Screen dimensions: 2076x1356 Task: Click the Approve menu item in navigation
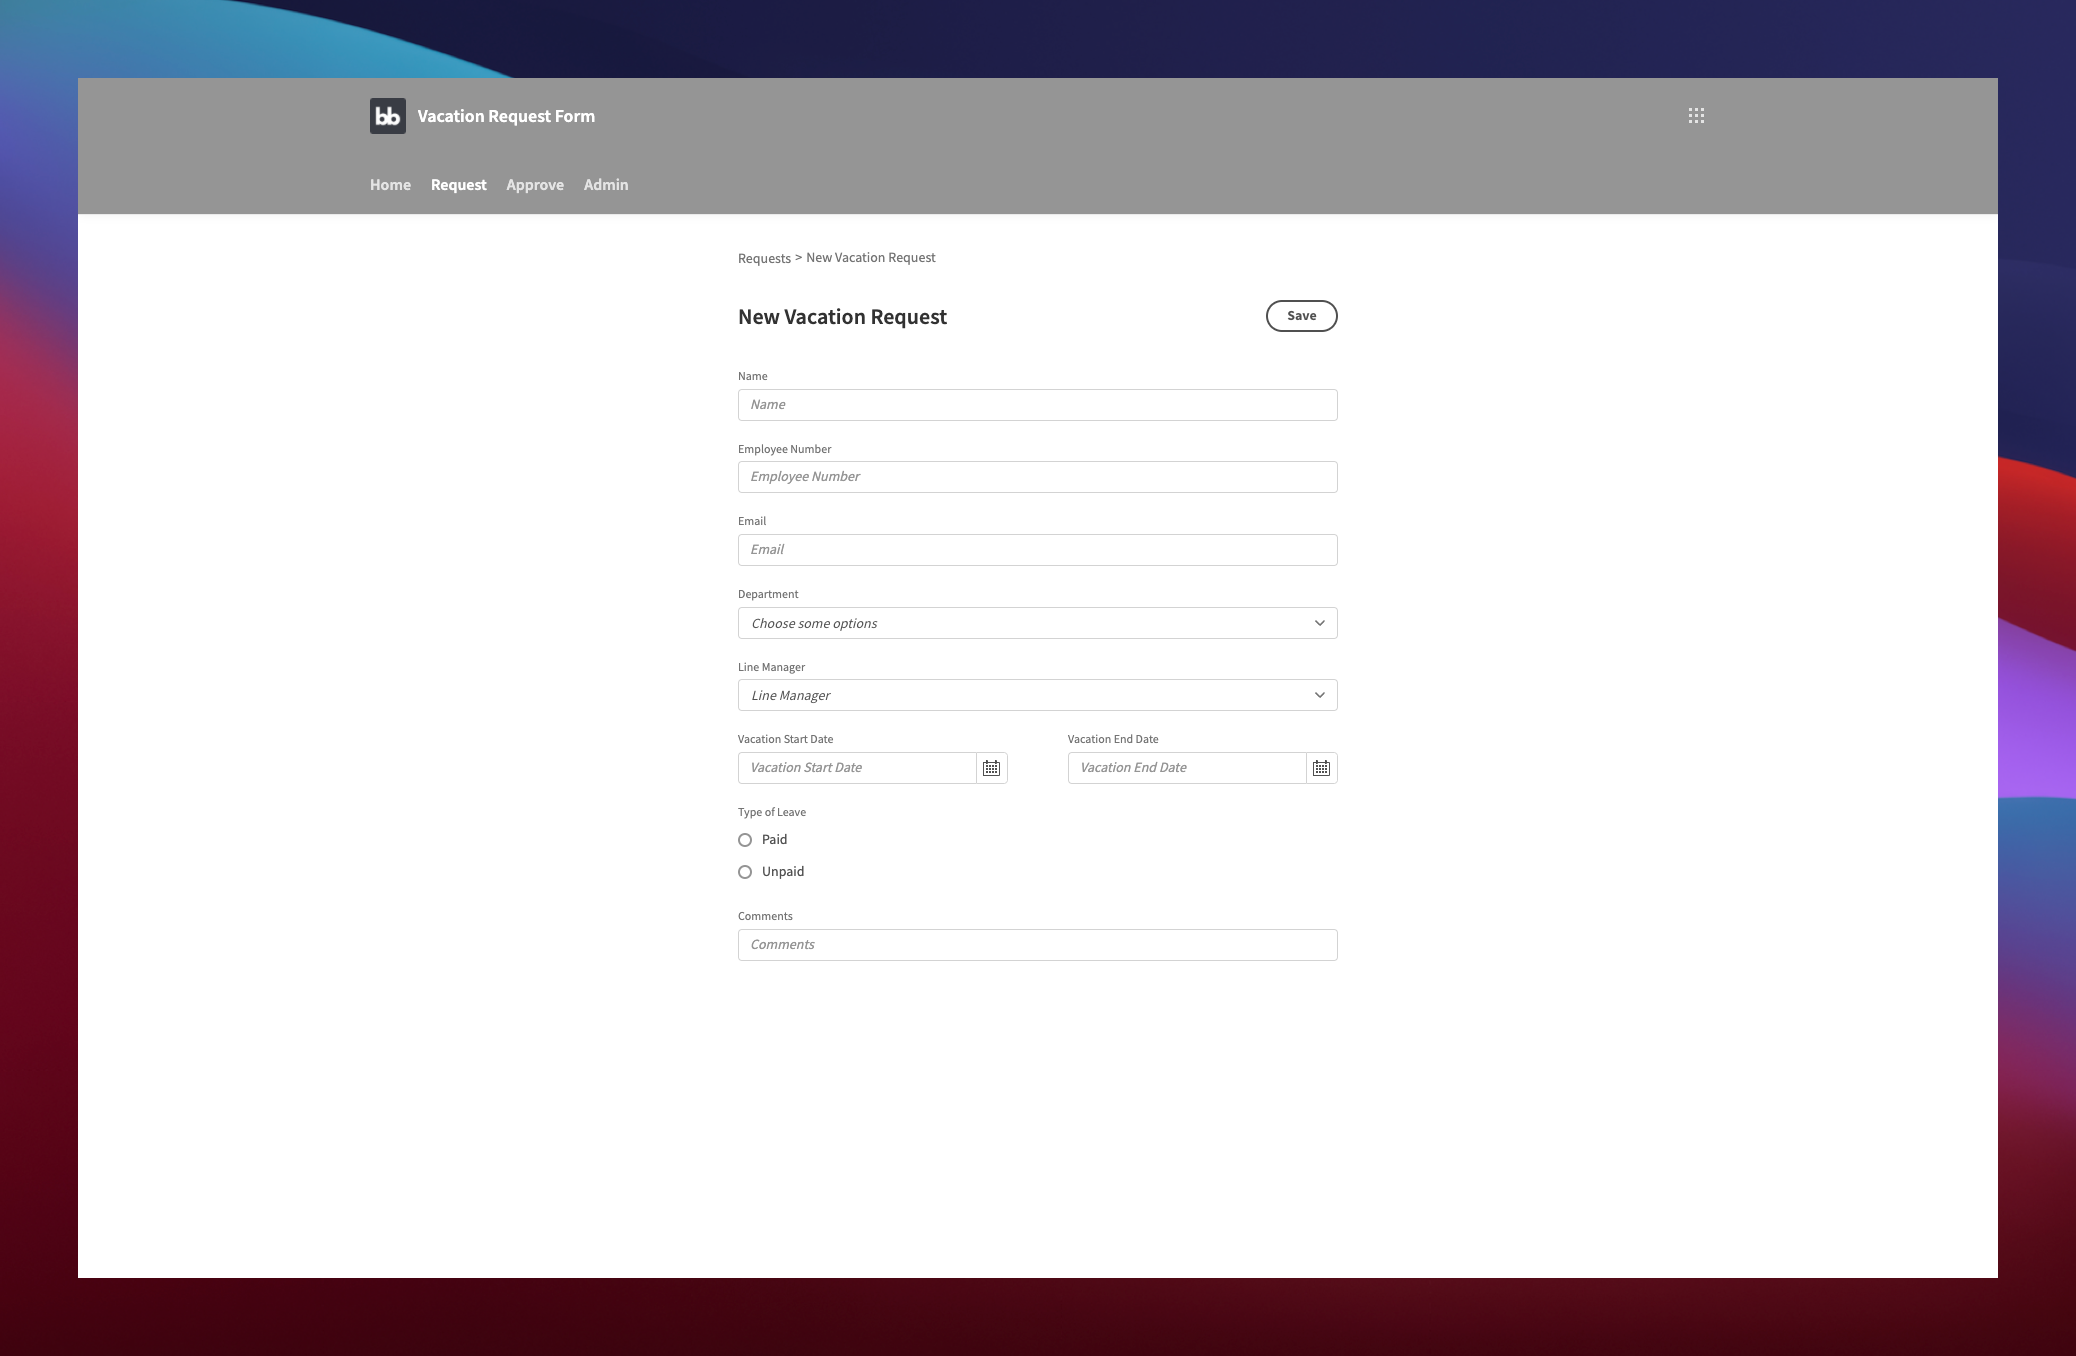534,183
